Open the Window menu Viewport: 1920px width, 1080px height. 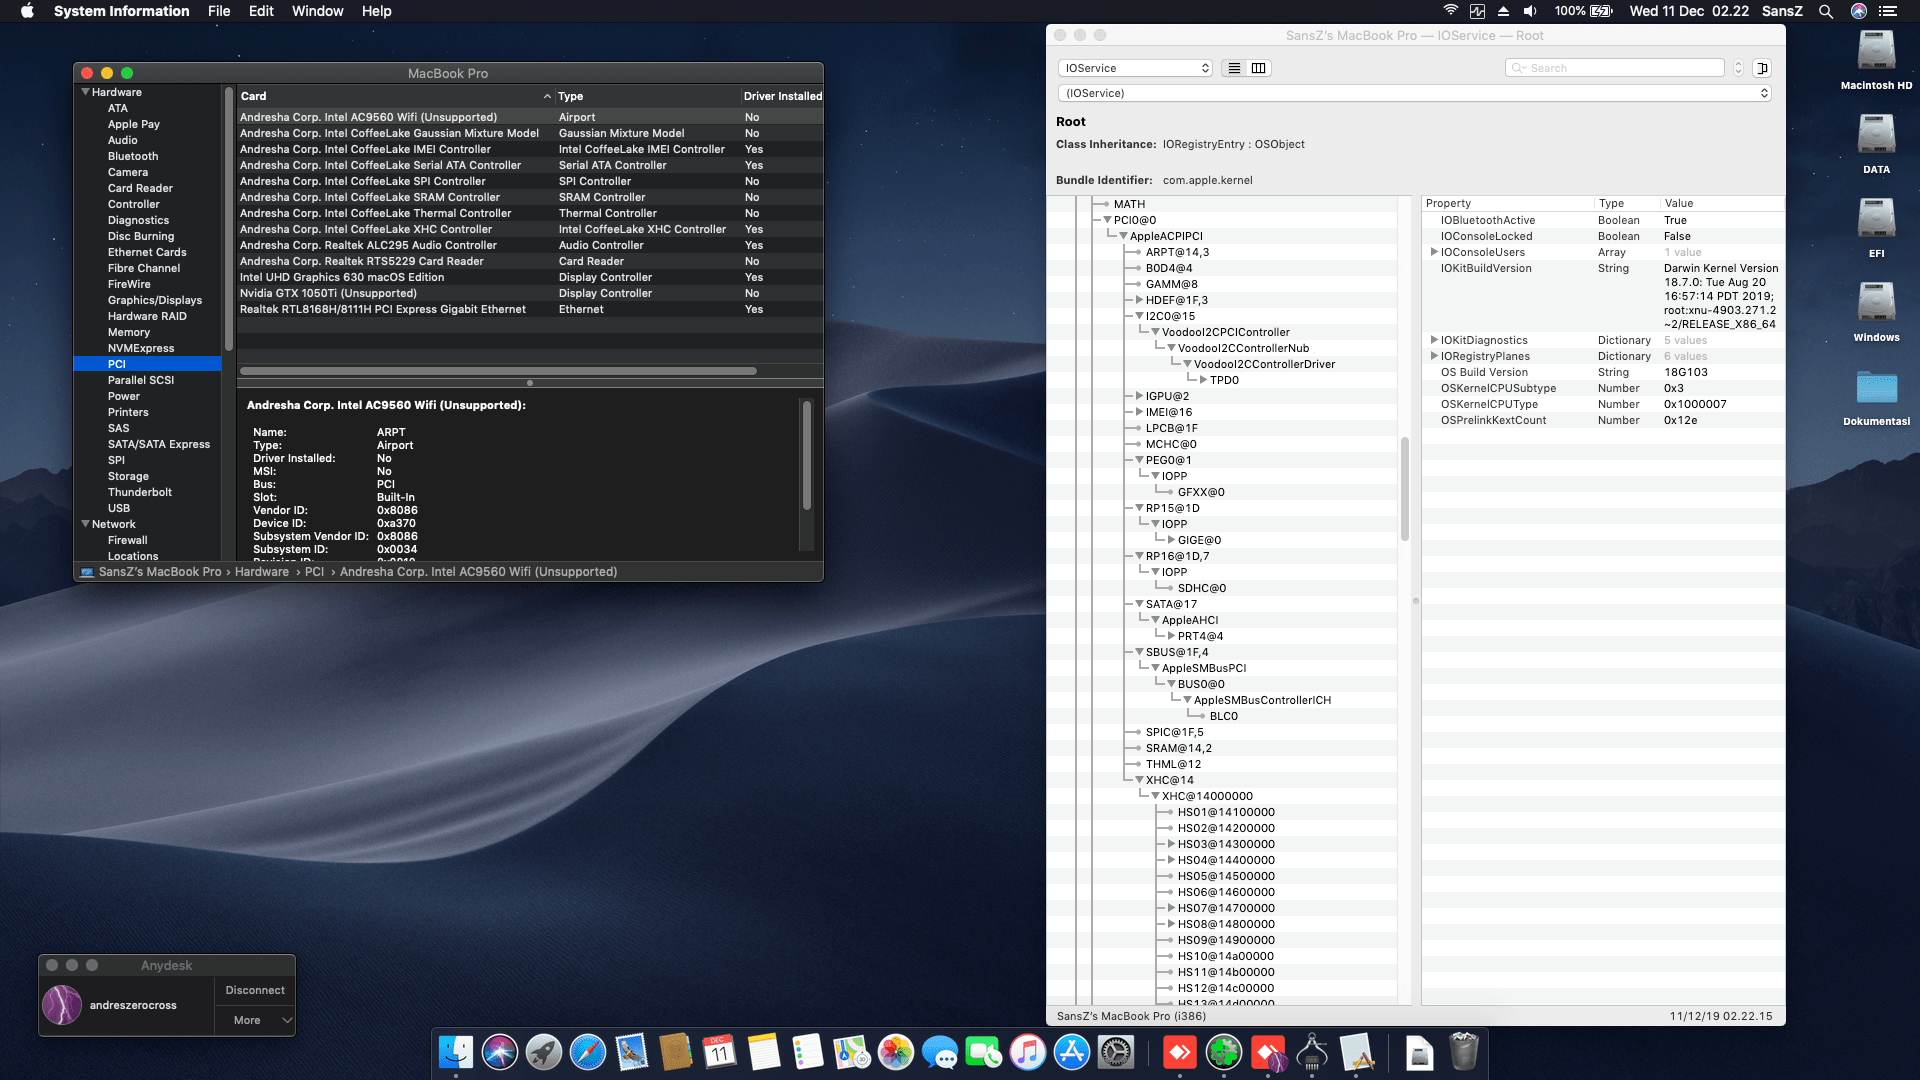click(x=317, y=11)
